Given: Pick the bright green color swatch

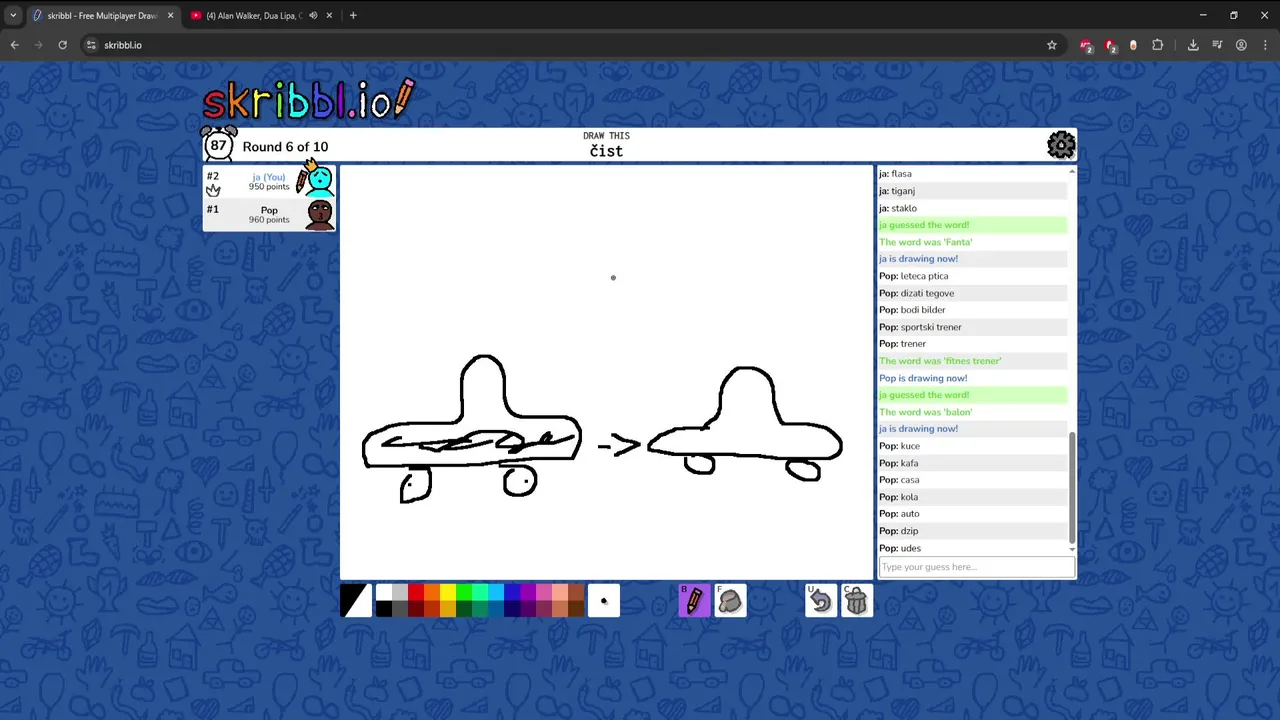Looking at the screenshot, I should click(x=464, y=593).
